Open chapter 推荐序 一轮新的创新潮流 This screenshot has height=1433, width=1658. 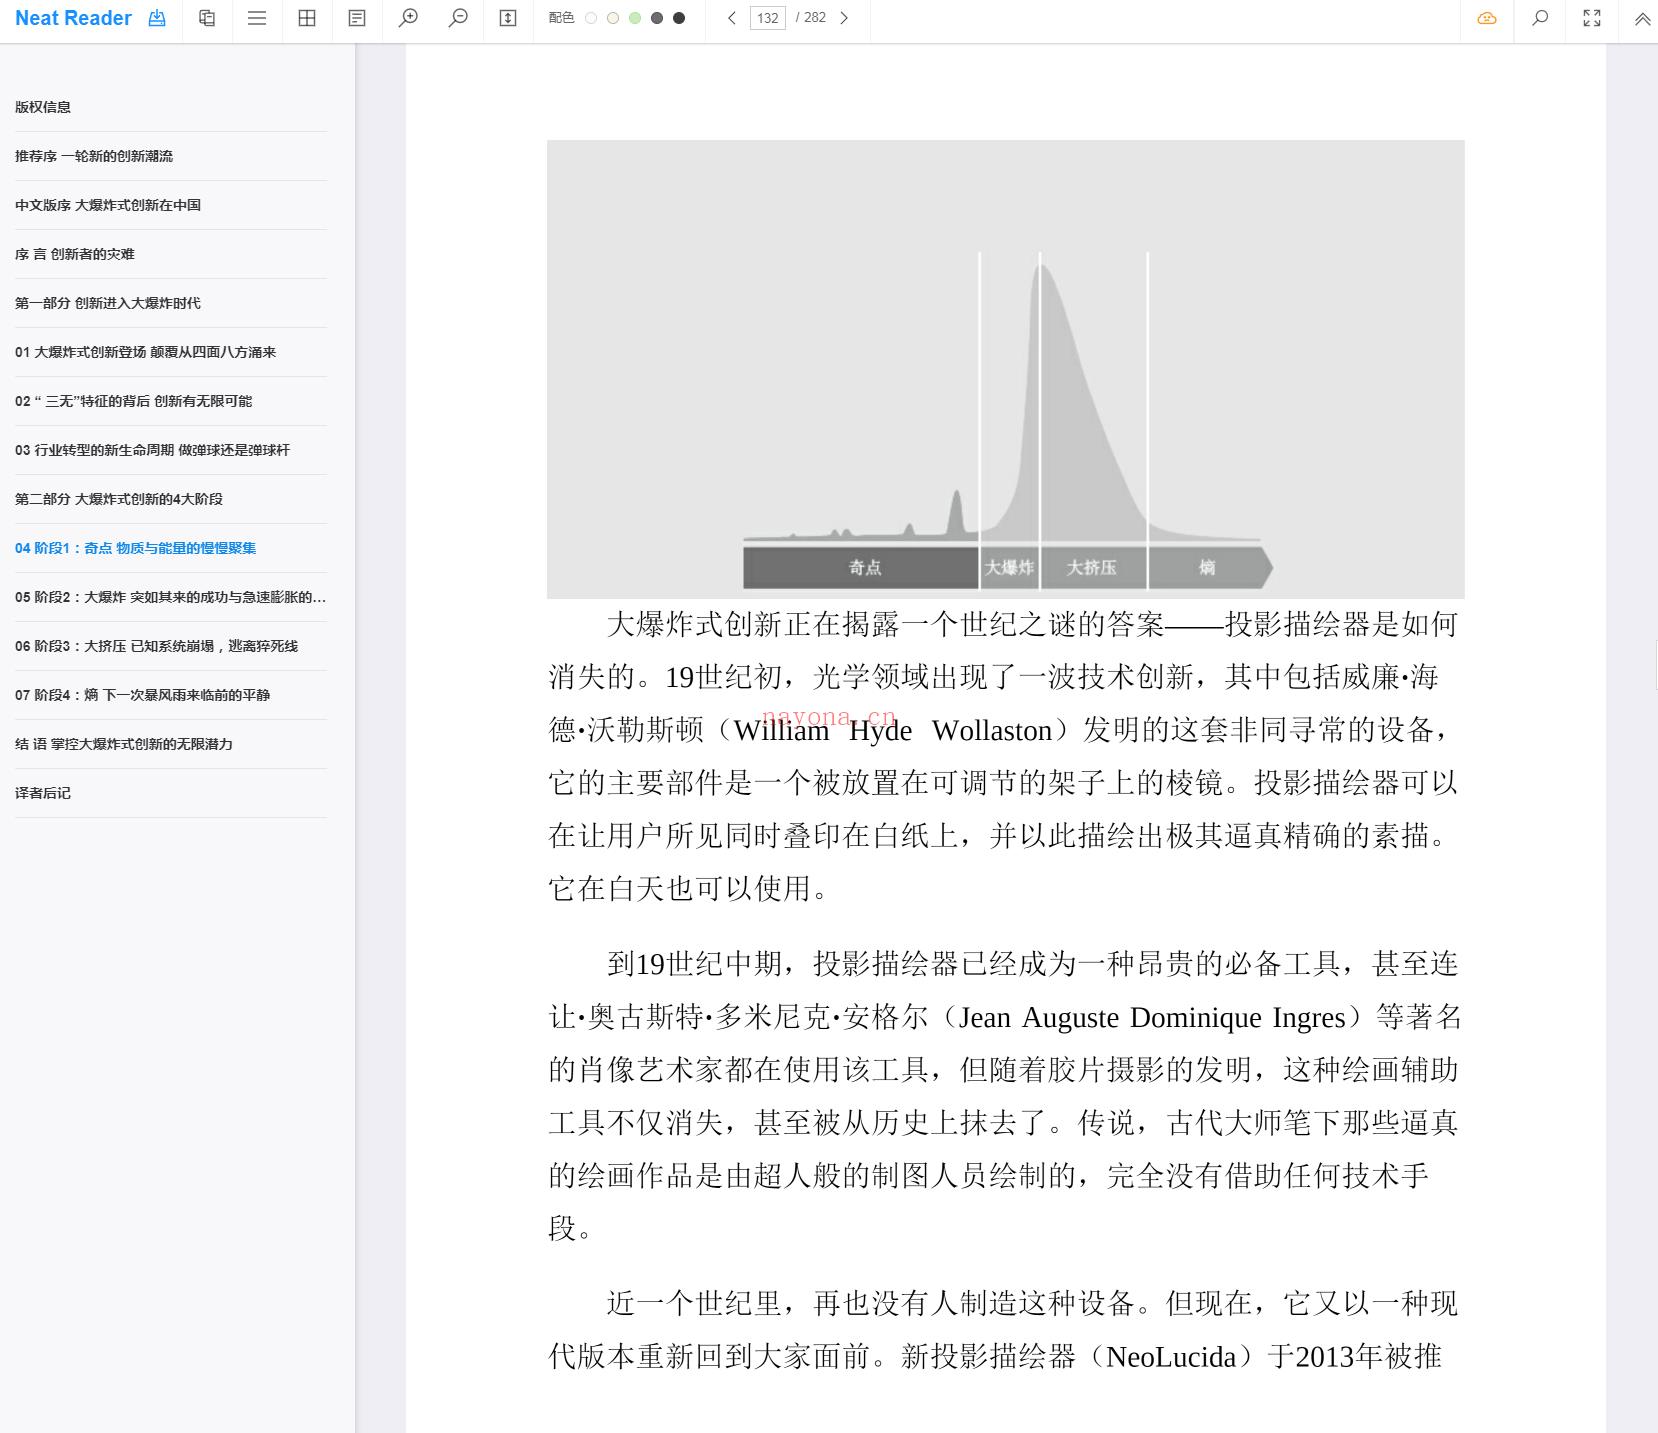pyautogui.click(x=171, y=156)
